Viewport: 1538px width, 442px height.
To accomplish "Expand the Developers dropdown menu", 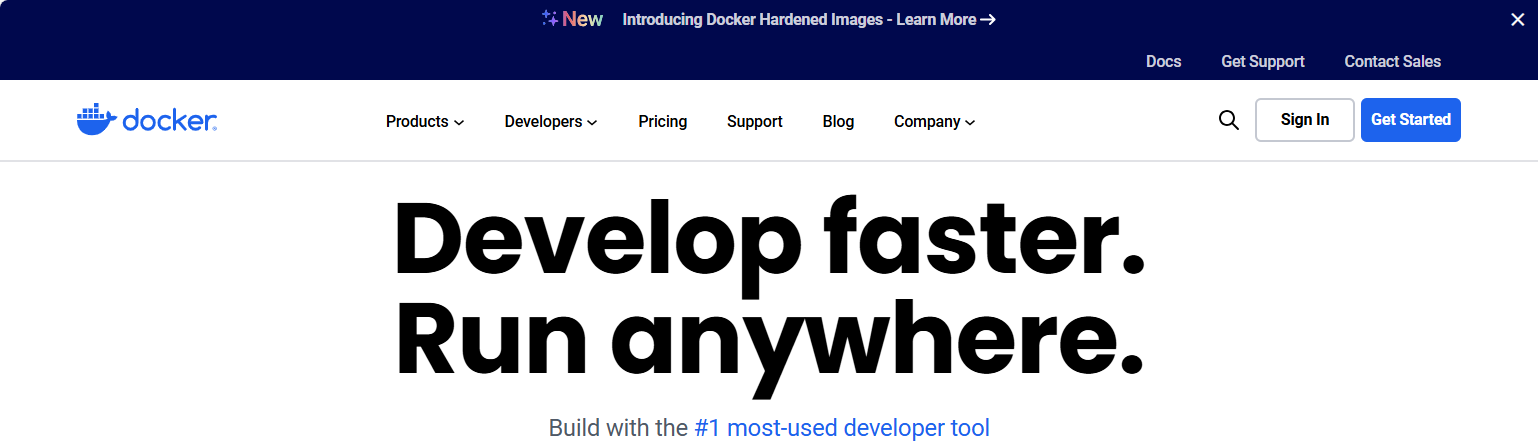I will pos(551,121).
